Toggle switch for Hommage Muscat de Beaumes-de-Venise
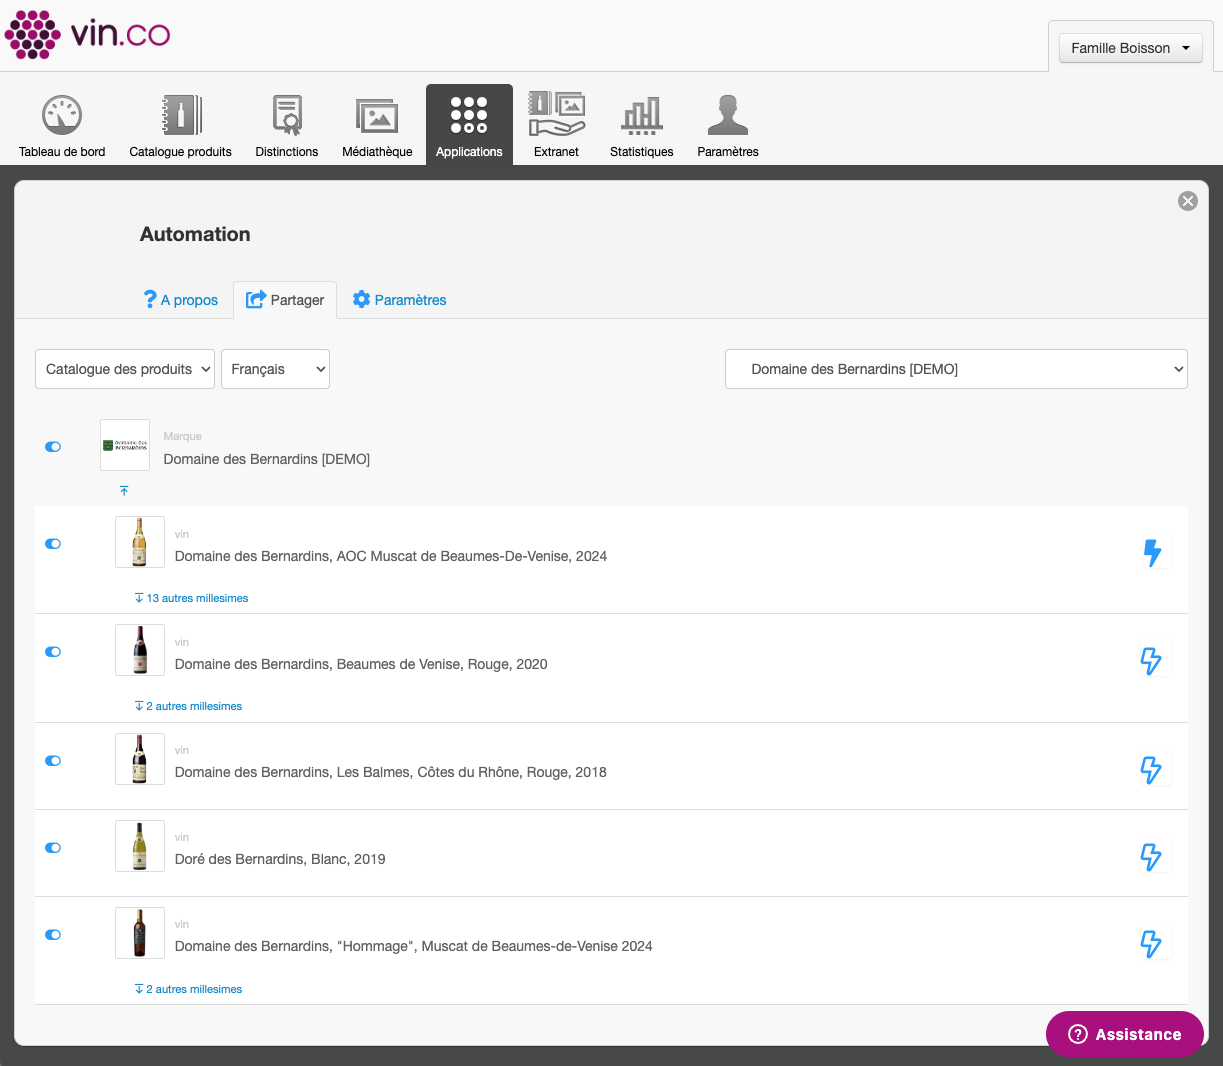 click(x=53, y=935)
